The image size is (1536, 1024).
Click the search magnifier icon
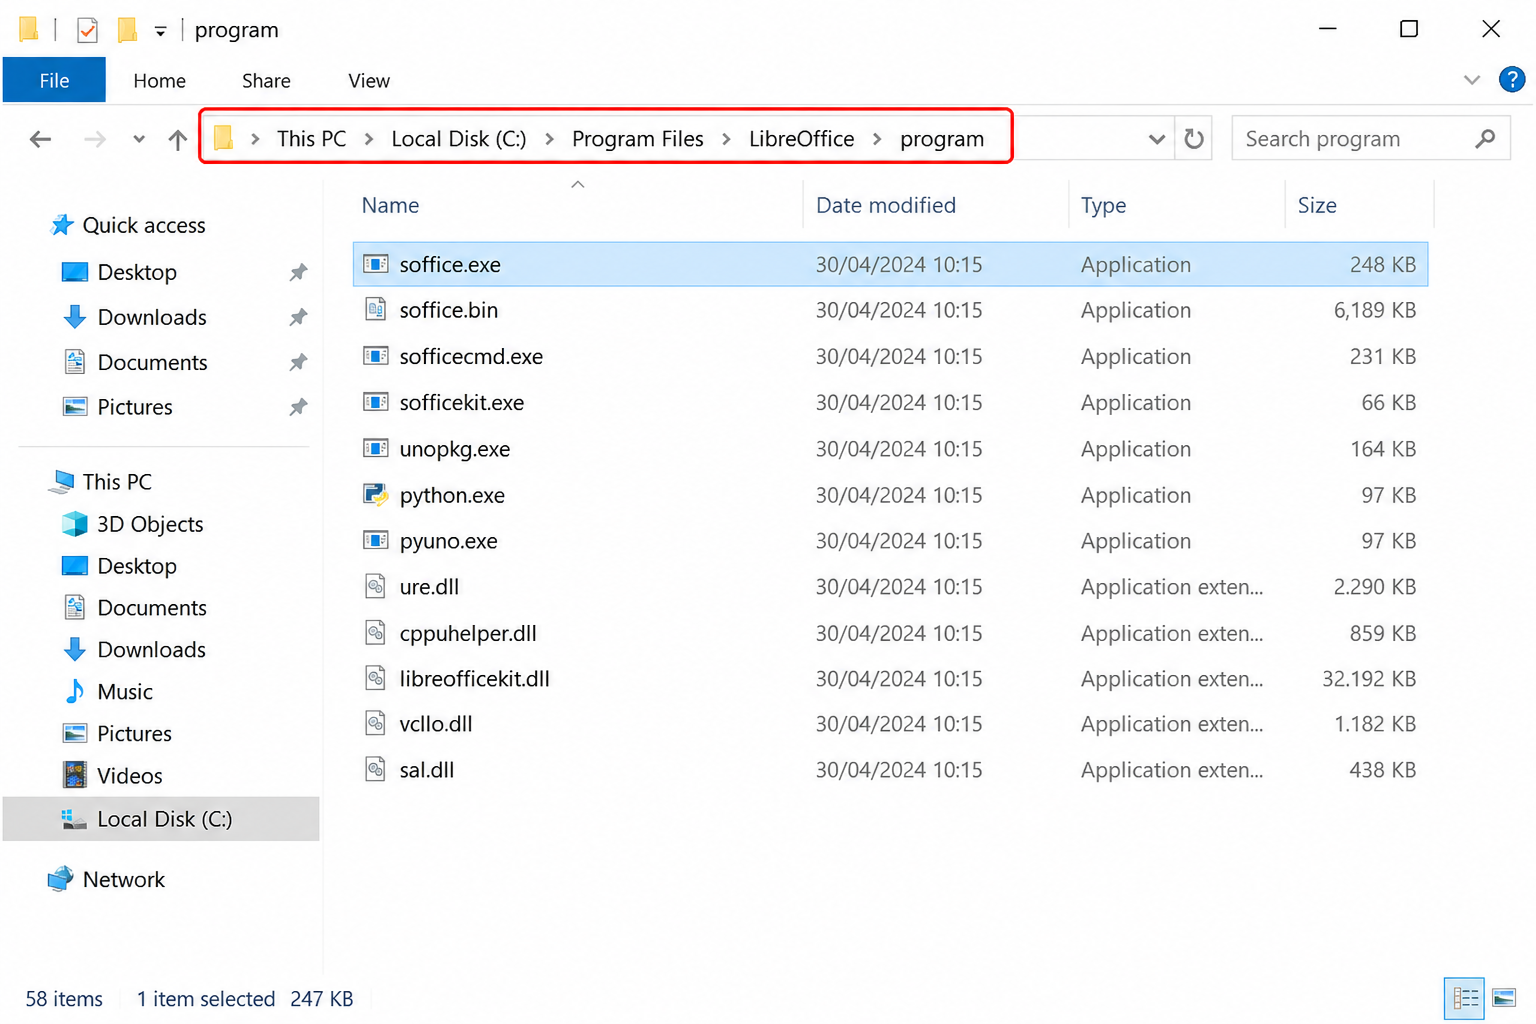1485,138
